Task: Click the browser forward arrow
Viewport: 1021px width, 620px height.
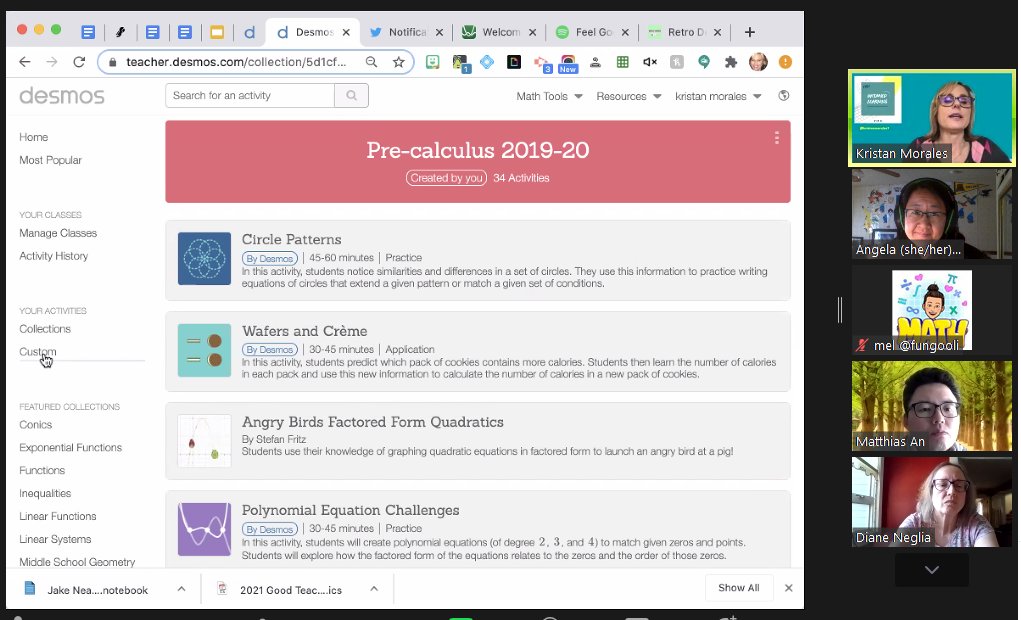Action: click(x=51, y=62)
